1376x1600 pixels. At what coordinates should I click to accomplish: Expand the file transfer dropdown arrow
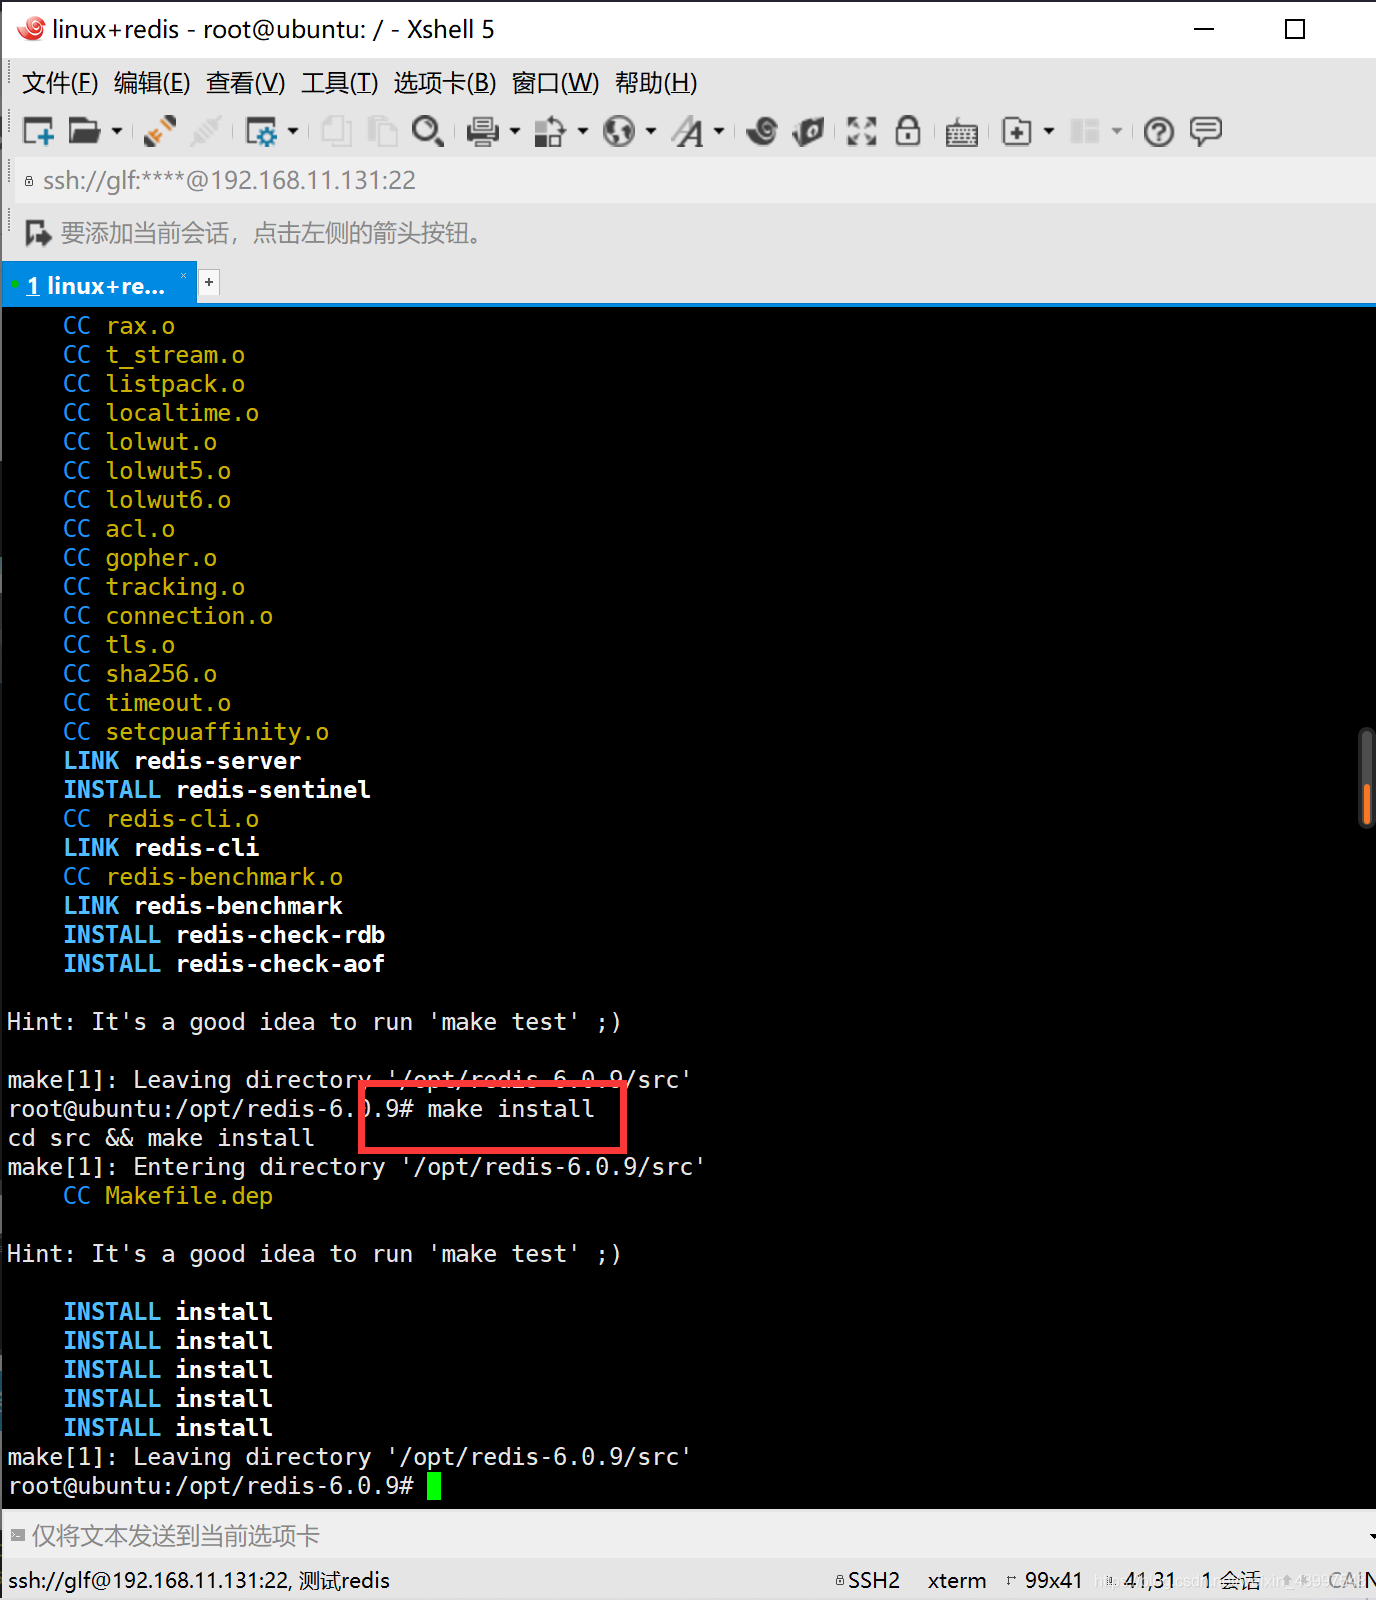(x=583, y=131)
